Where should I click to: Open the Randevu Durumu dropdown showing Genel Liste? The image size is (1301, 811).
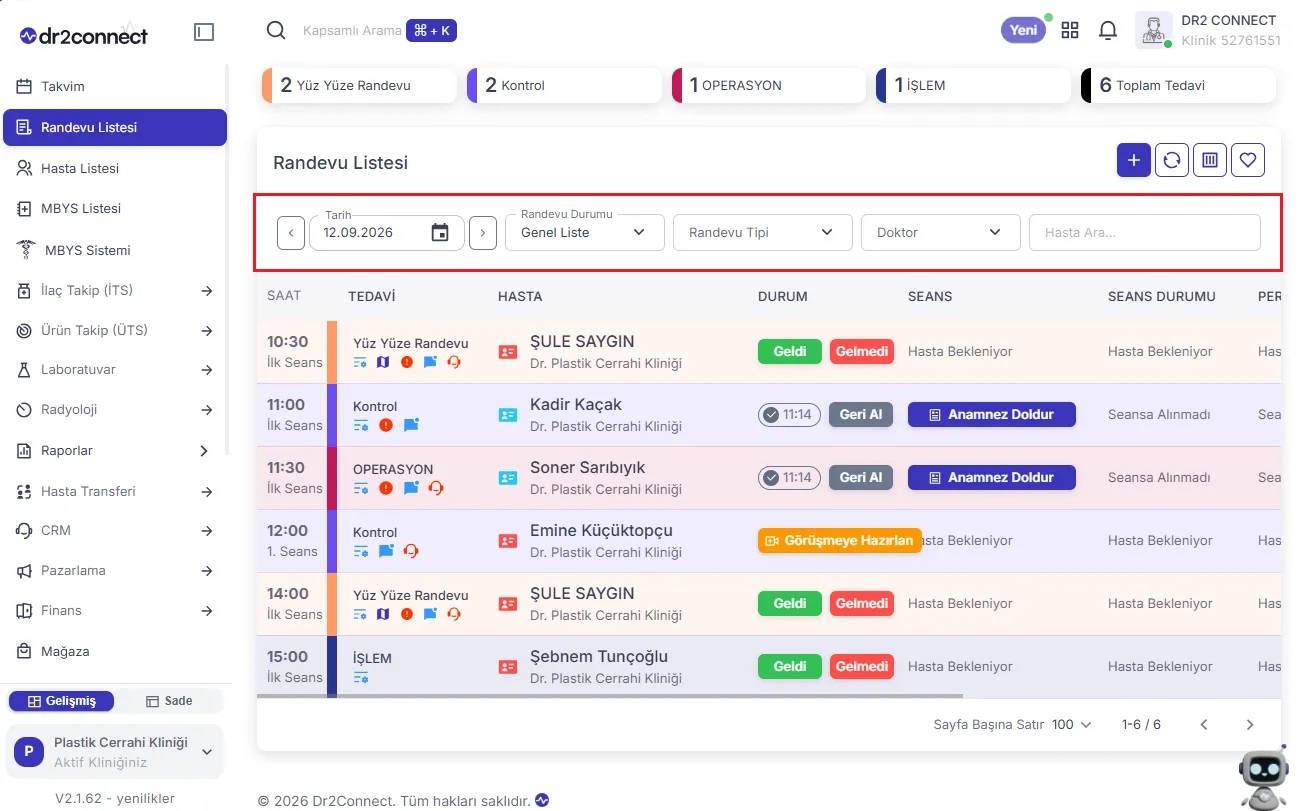coord(585,233)
